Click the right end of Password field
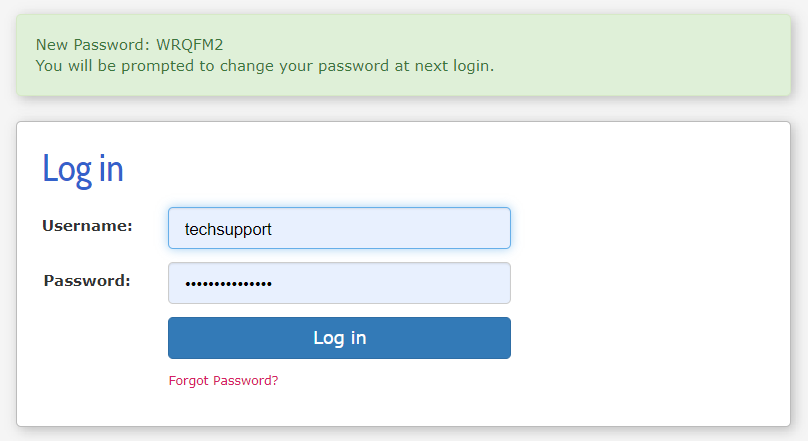This screenshot has height=441, width=808. tap(495, 283)
